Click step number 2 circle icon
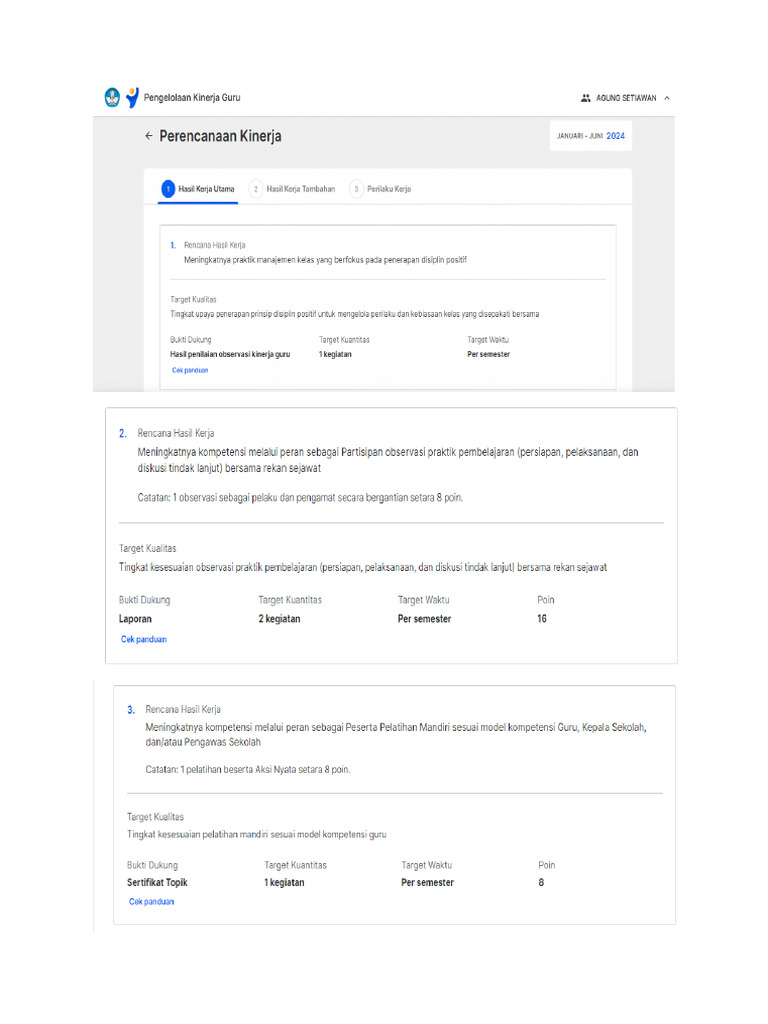The image size is (768, 1024). tap(256, 189)
